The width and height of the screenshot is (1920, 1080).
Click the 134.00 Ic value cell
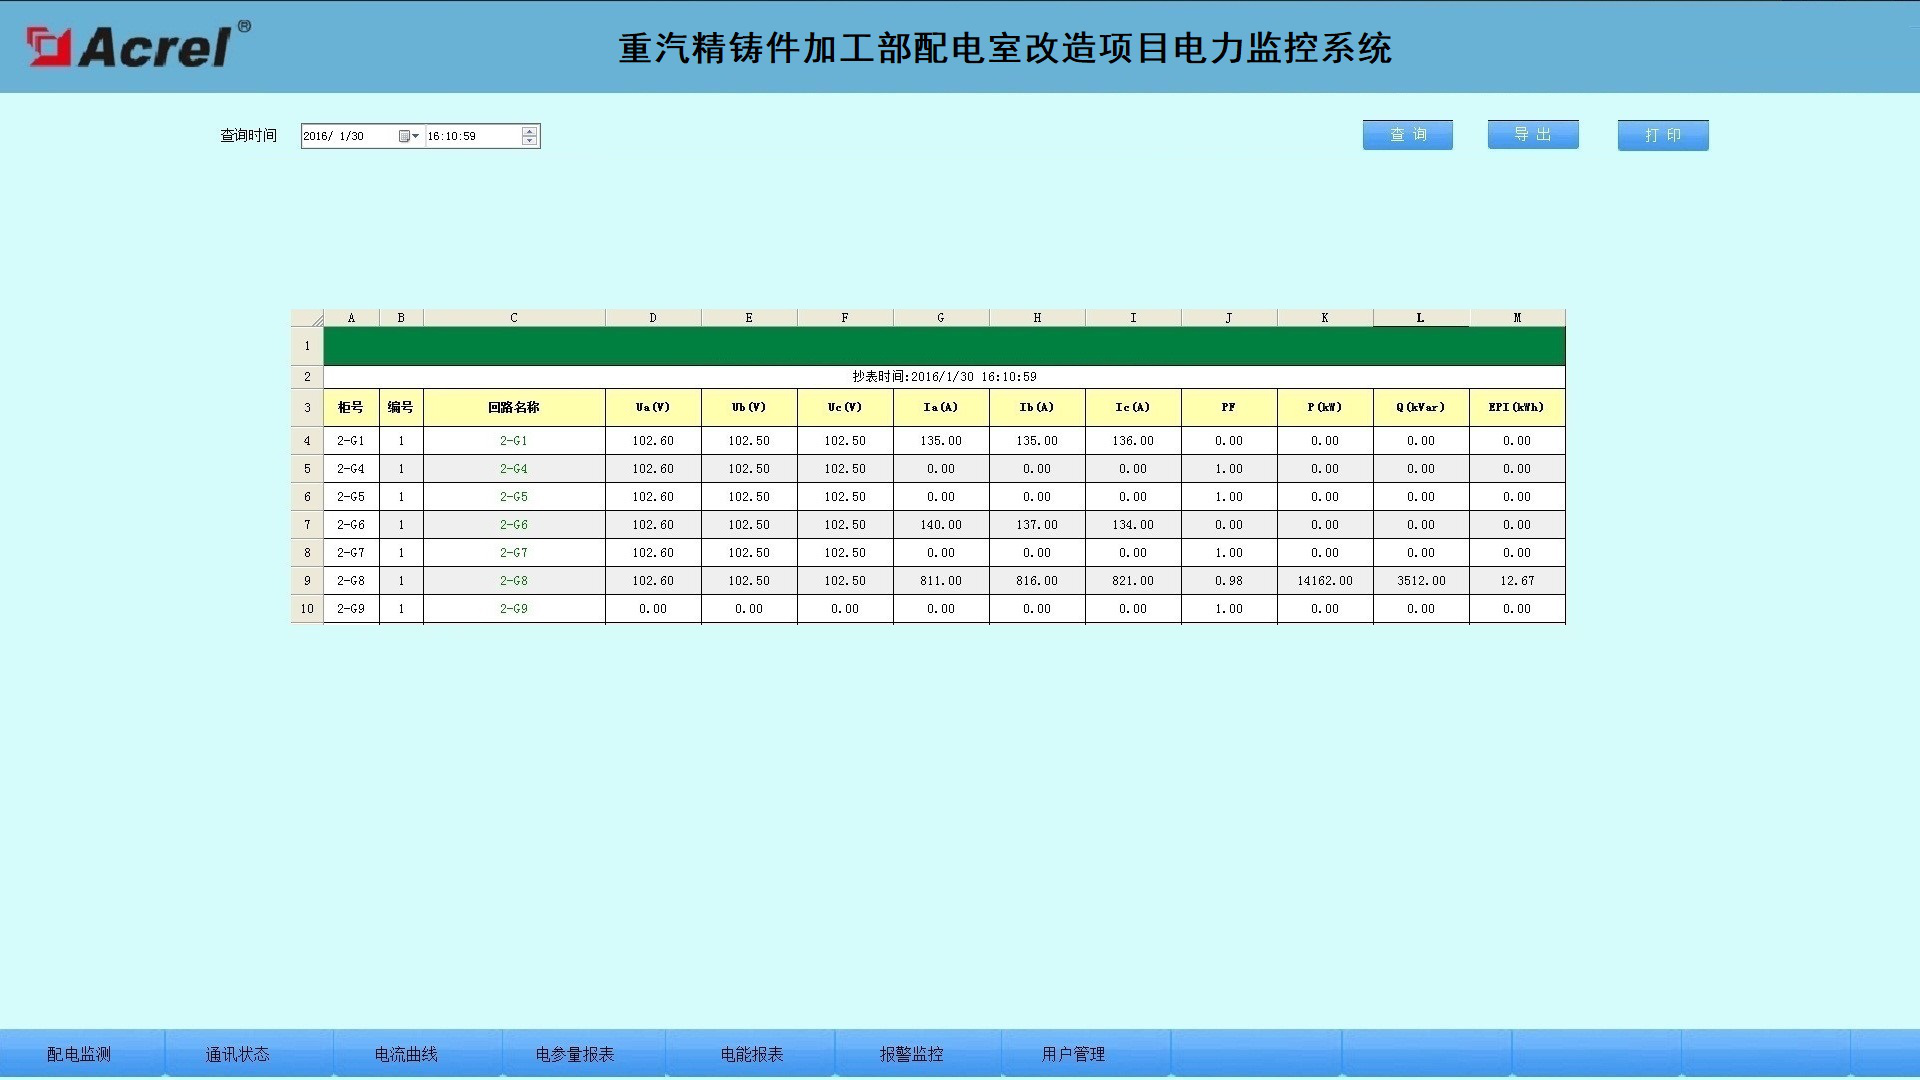click(1133, 525)
